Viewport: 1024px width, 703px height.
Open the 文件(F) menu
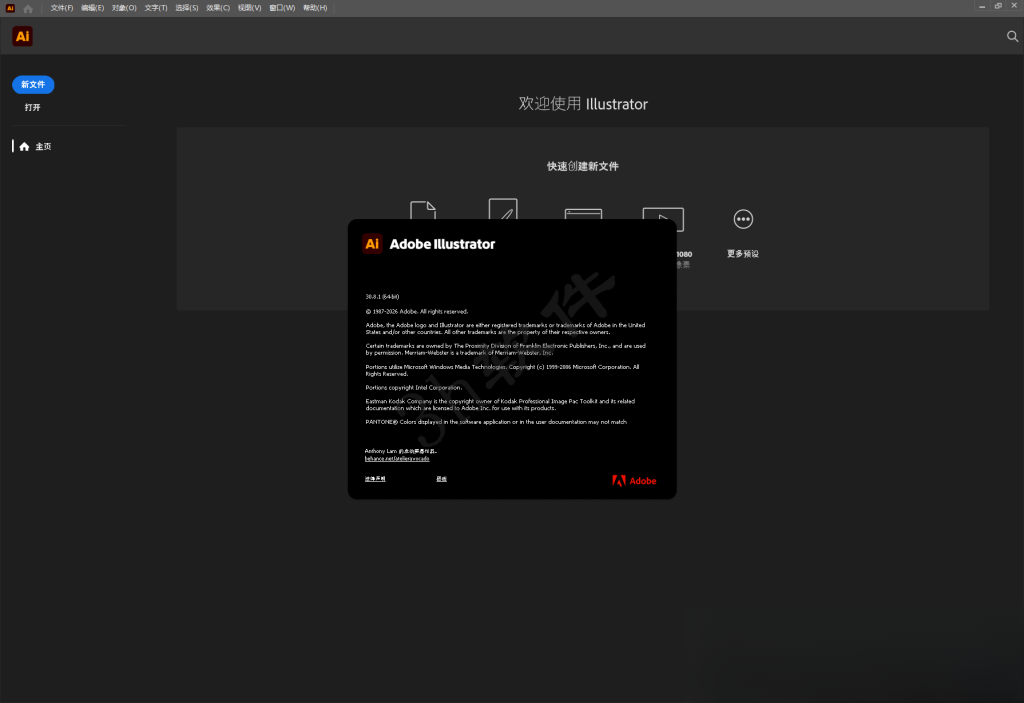click(62, 8)
